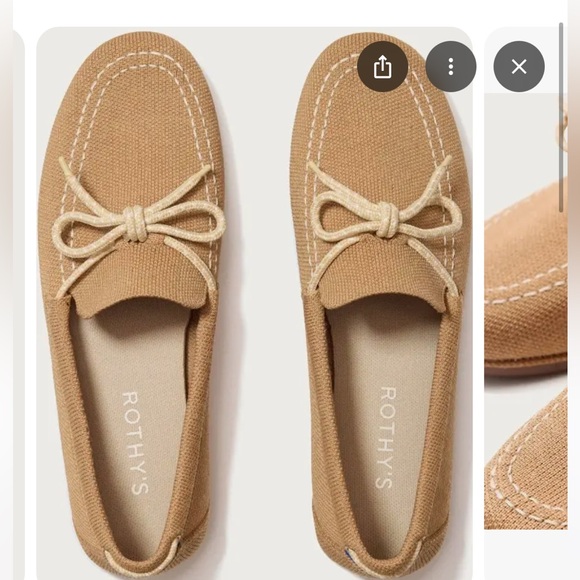This screenshot has height=580, width=580.
Task: Open the three-dot more options menu
Action: (x=451, y=67)
